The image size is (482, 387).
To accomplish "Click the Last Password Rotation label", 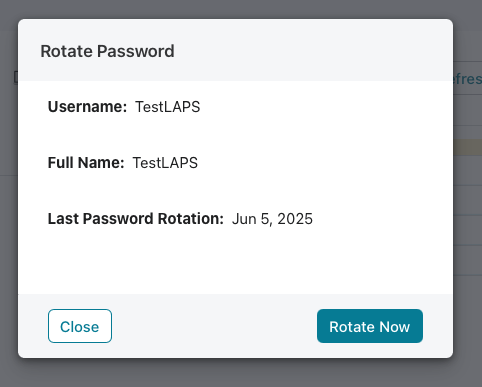I will click(136, 219).
